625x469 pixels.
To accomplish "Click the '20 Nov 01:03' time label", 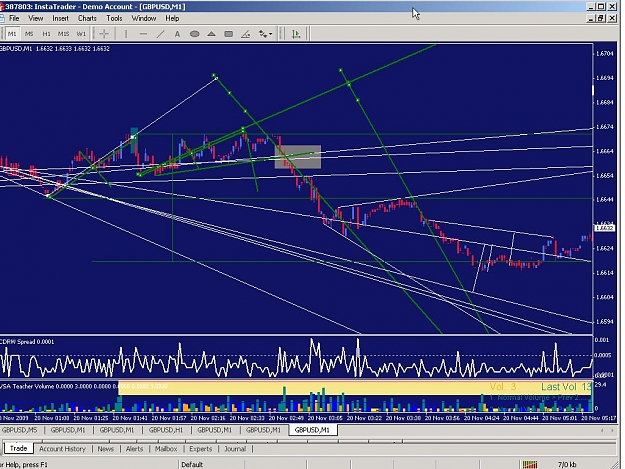I will click(52, 418).
